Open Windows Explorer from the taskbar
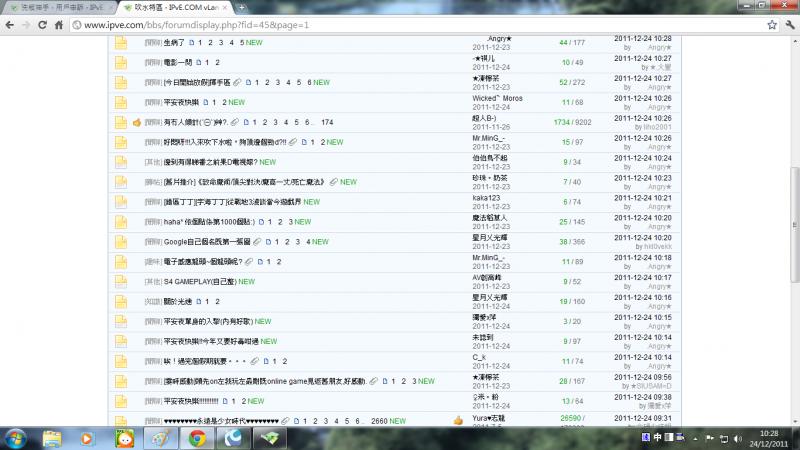 point(52,437)
